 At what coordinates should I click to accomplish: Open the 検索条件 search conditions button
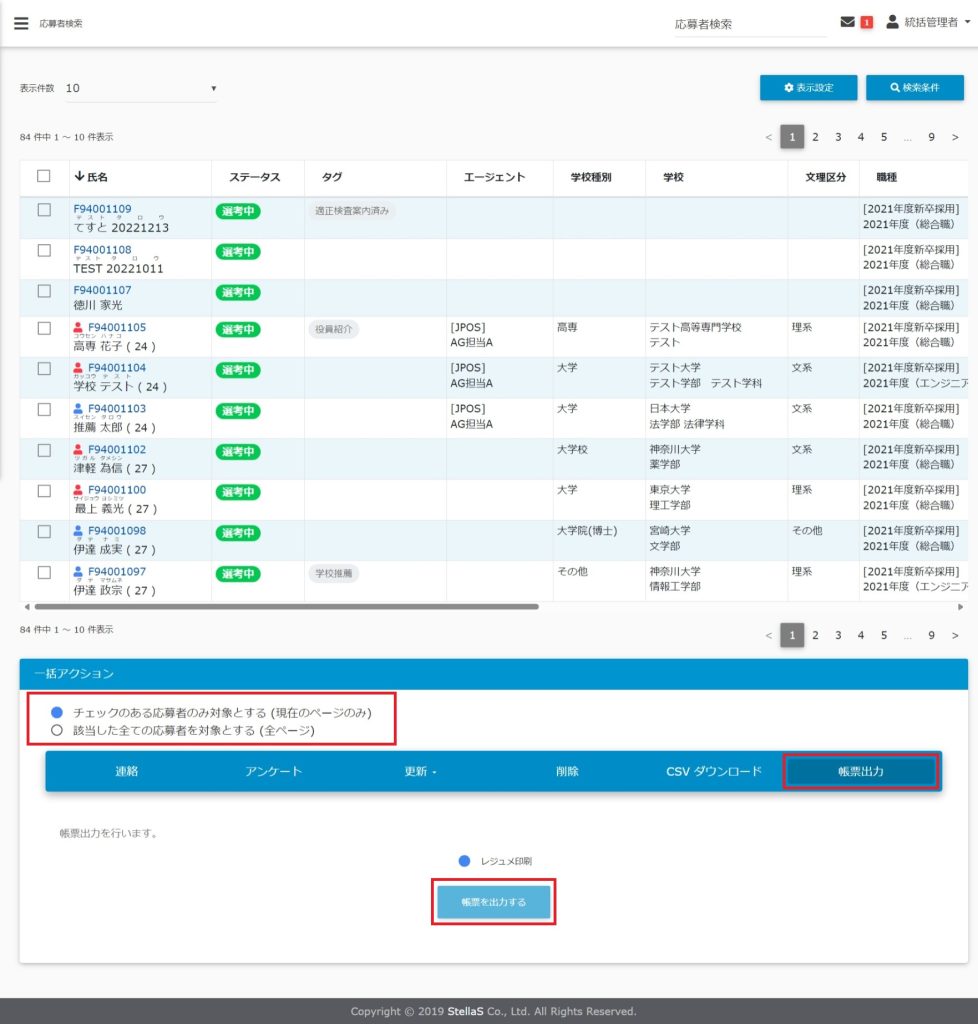(914, 88)
